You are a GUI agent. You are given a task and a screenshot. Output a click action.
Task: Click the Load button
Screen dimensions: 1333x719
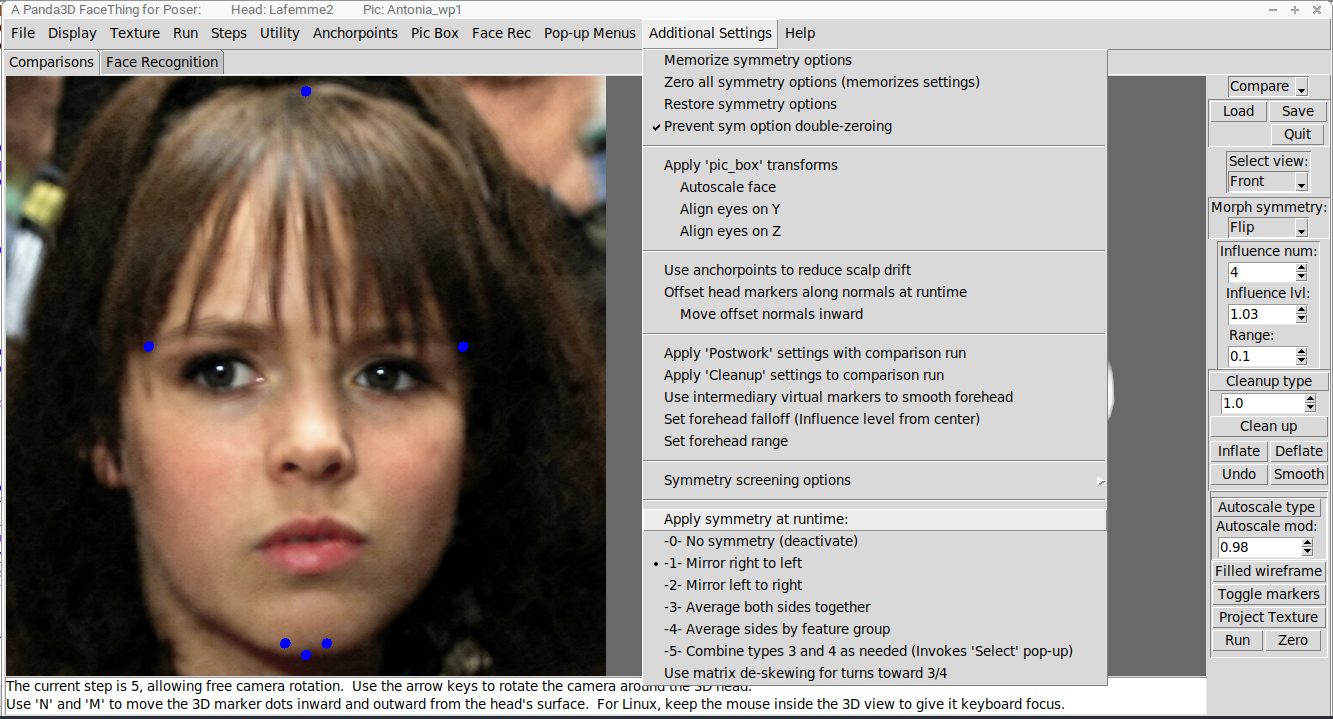click(1238, 111)
